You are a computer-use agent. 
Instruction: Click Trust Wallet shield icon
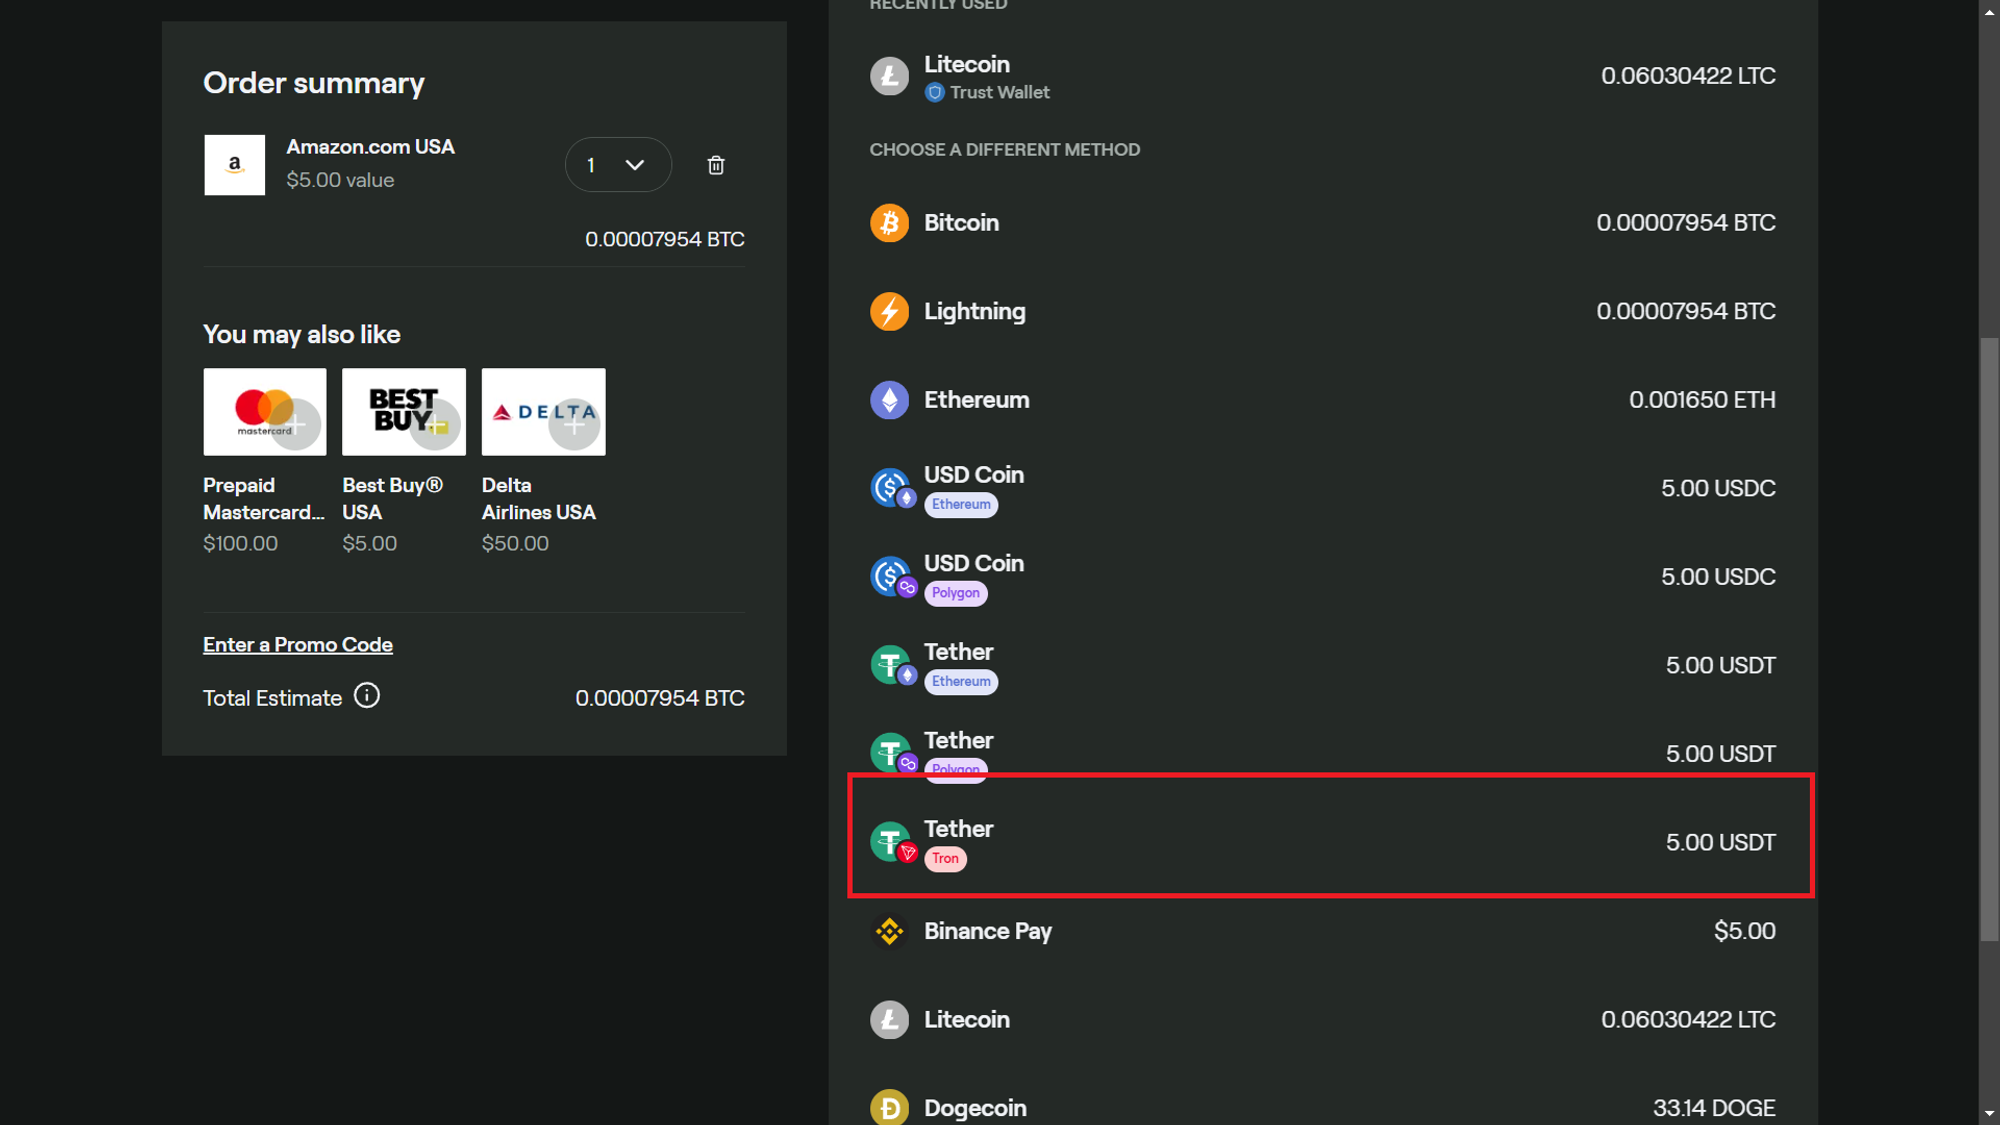(934, 93)
